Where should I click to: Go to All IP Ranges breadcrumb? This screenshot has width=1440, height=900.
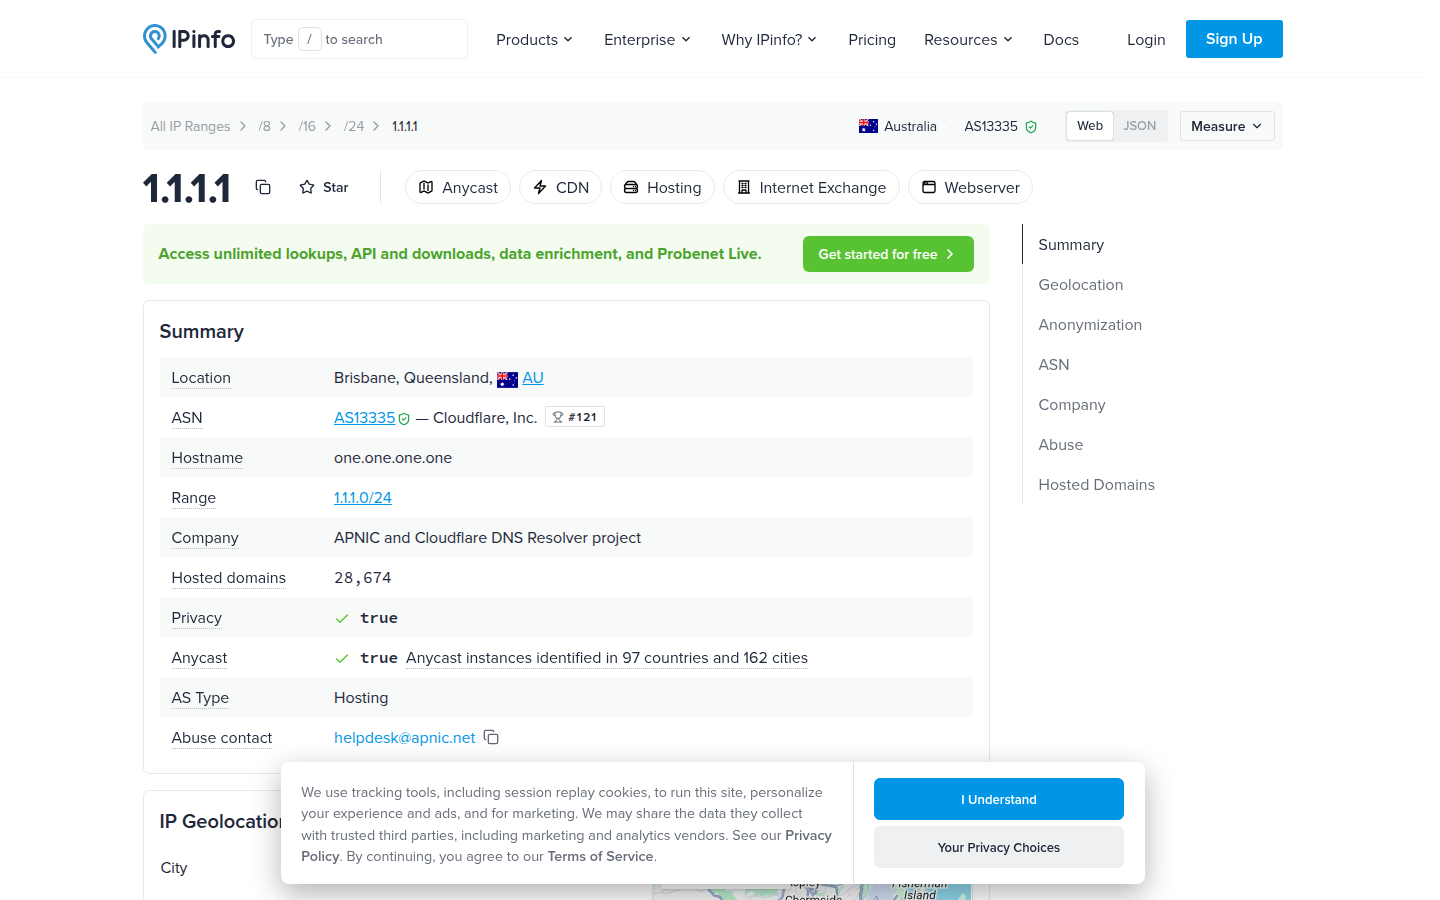(190, 126)
